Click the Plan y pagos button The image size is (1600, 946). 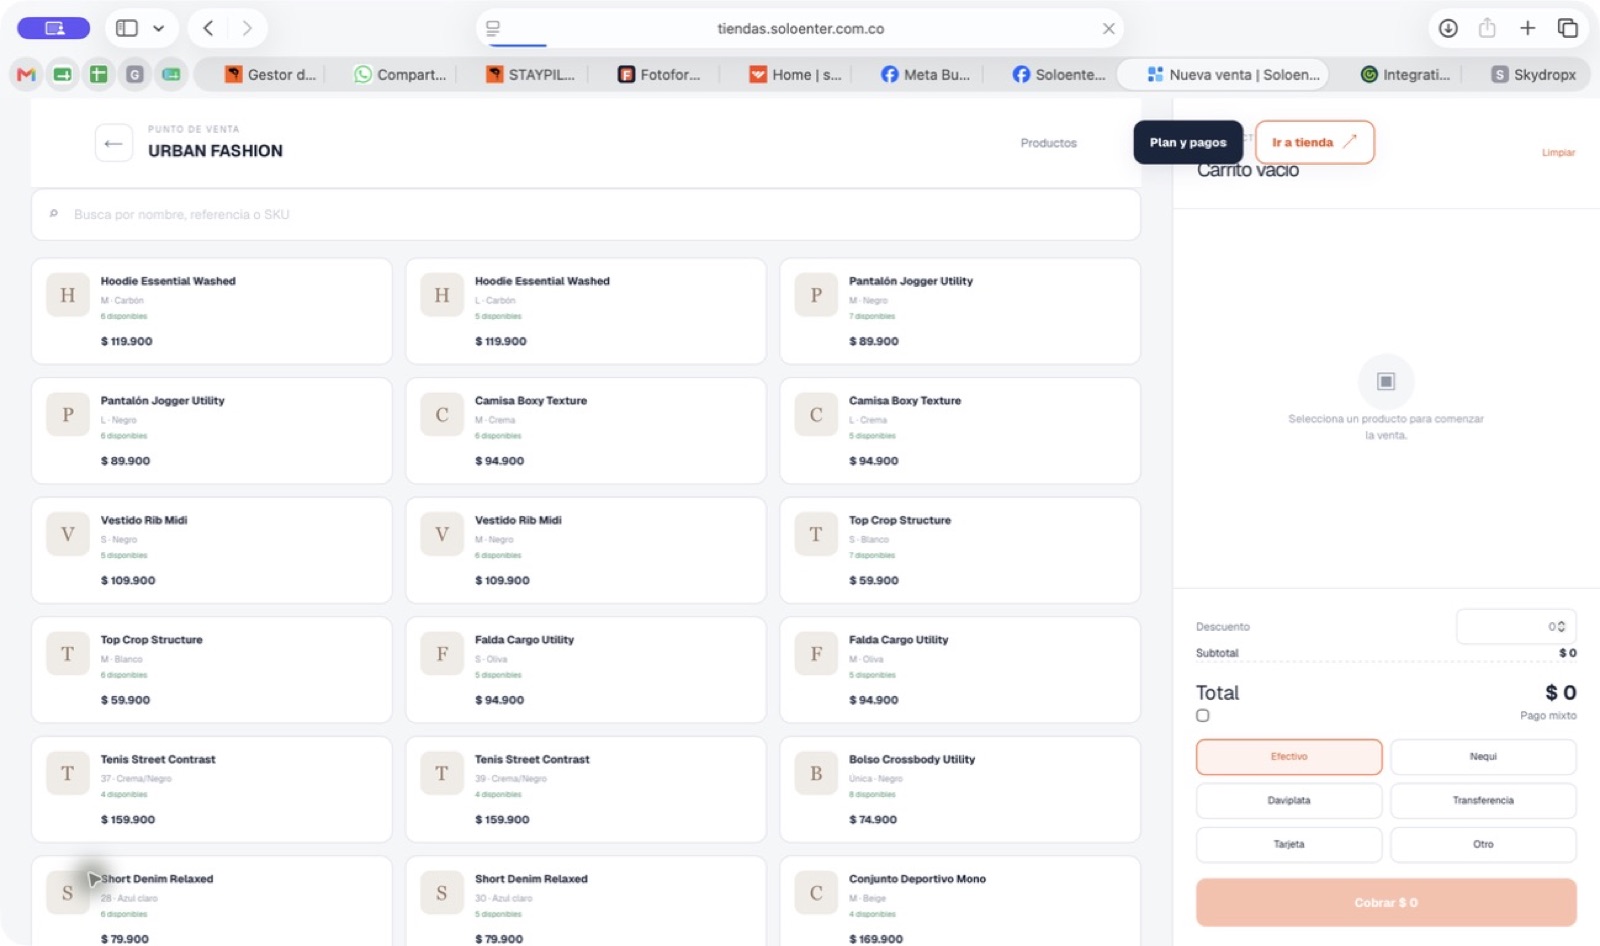coord(1188,142)
